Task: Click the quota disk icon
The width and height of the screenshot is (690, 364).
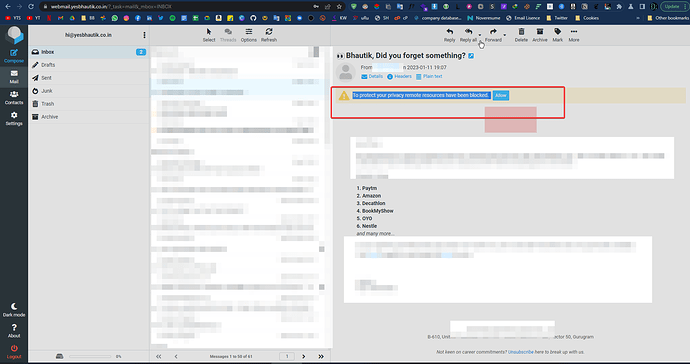Action: pyautogui.click(x=59, y=357)
